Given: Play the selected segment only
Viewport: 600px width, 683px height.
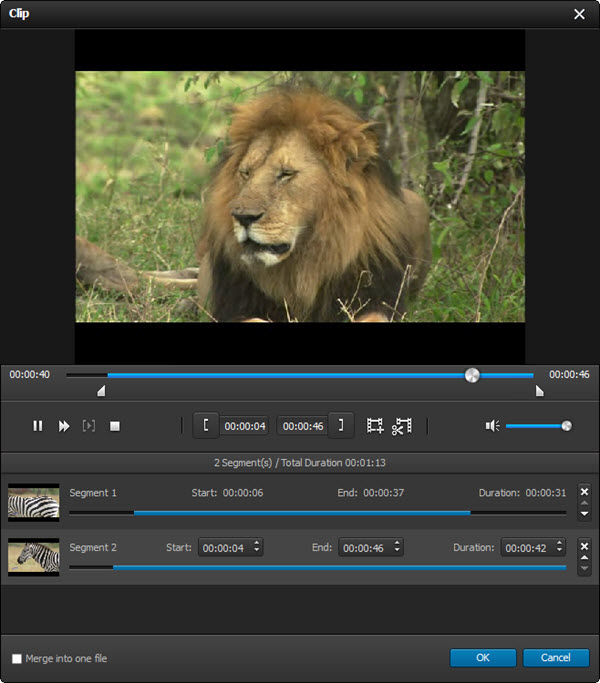Looking at the screenshot, I should coord(89,426).
